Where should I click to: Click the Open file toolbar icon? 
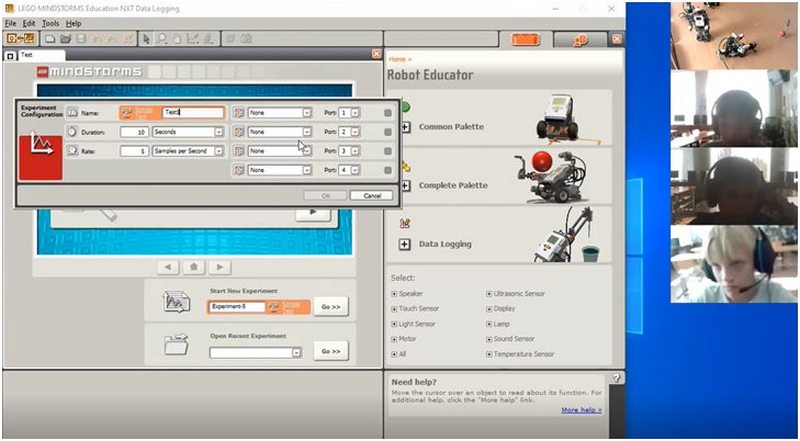point(65,39)
